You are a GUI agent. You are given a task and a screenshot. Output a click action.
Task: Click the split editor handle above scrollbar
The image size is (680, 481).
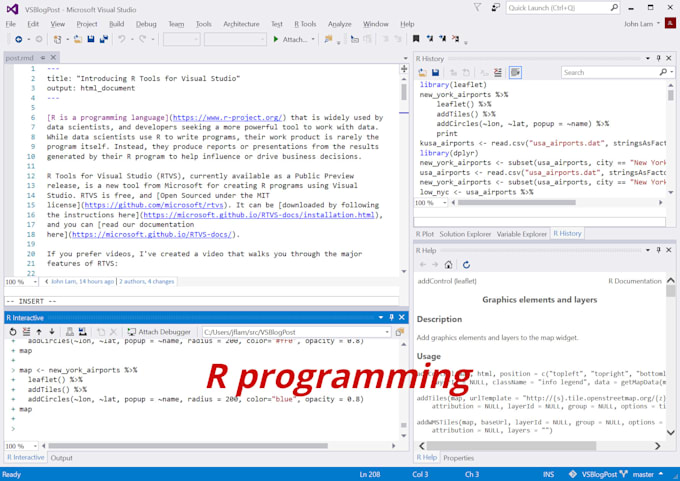tap(404, 69)
